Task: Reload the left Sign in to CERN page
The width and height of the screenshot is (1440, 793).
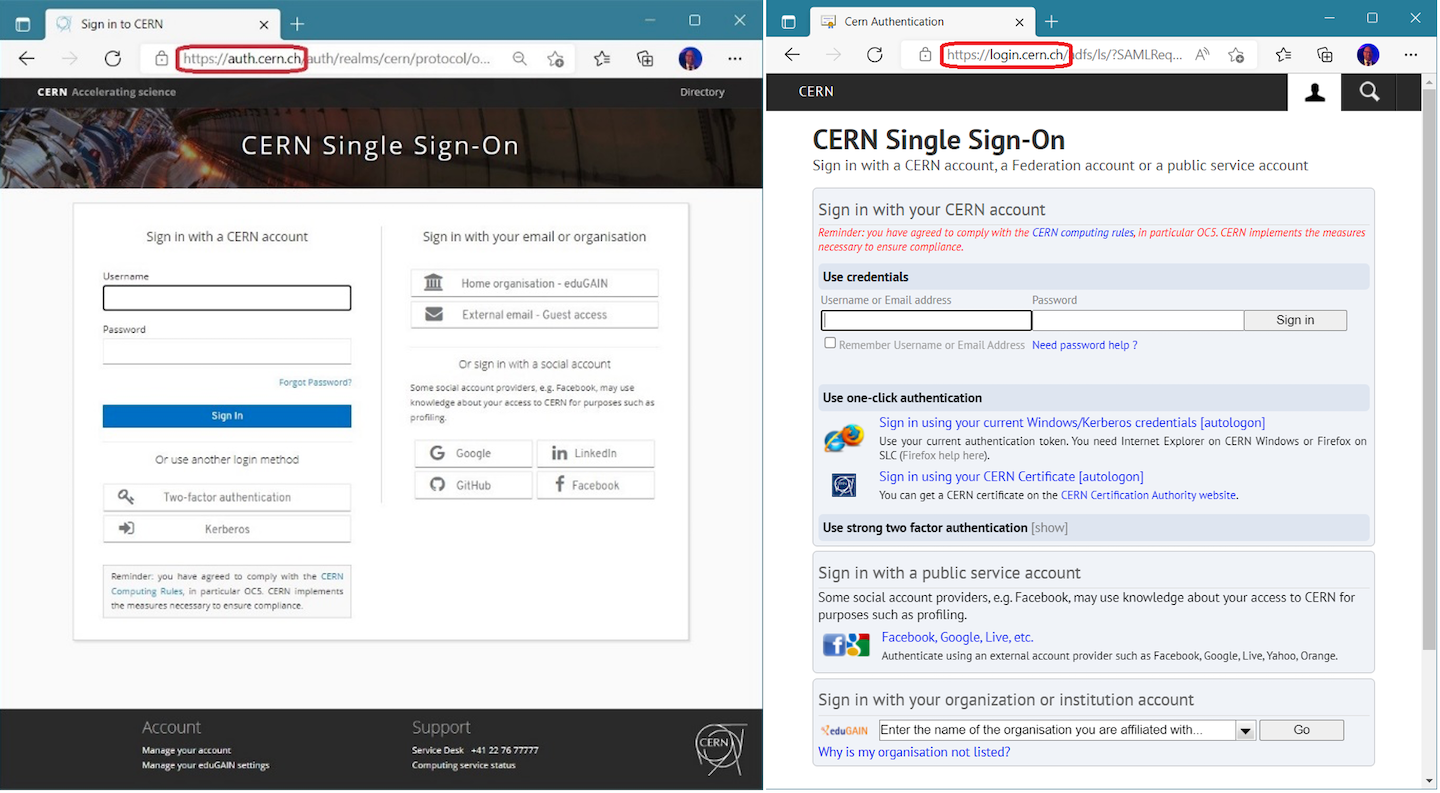Action: click(113, 59)
